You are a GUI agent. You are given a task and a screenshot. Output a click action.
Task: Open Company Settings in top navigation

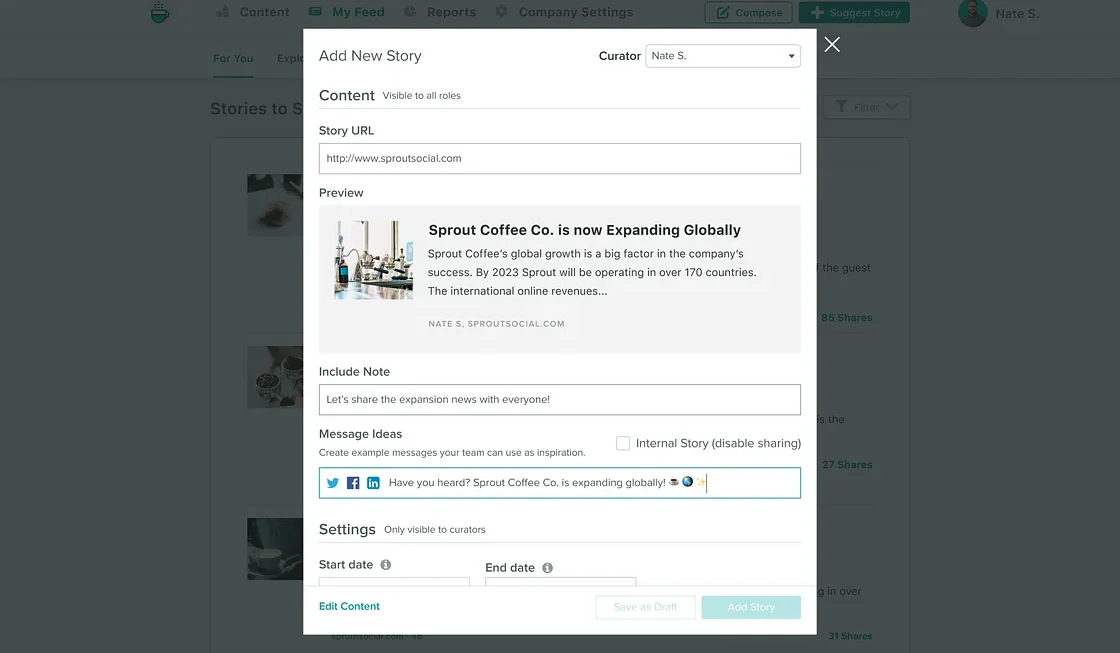click(x=576, y=12)
